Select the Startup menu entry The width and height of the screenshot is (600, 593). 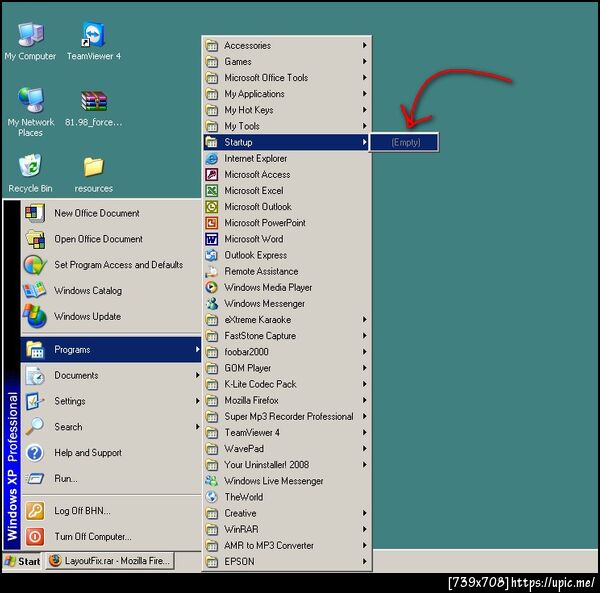pyautogui.click(x=287, y=142)
